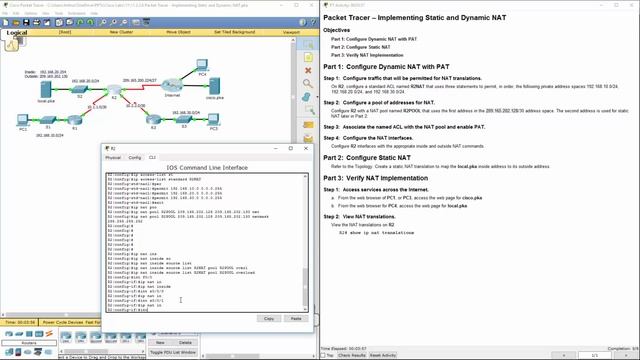Open the Edit menu

[x=16, y=13]
